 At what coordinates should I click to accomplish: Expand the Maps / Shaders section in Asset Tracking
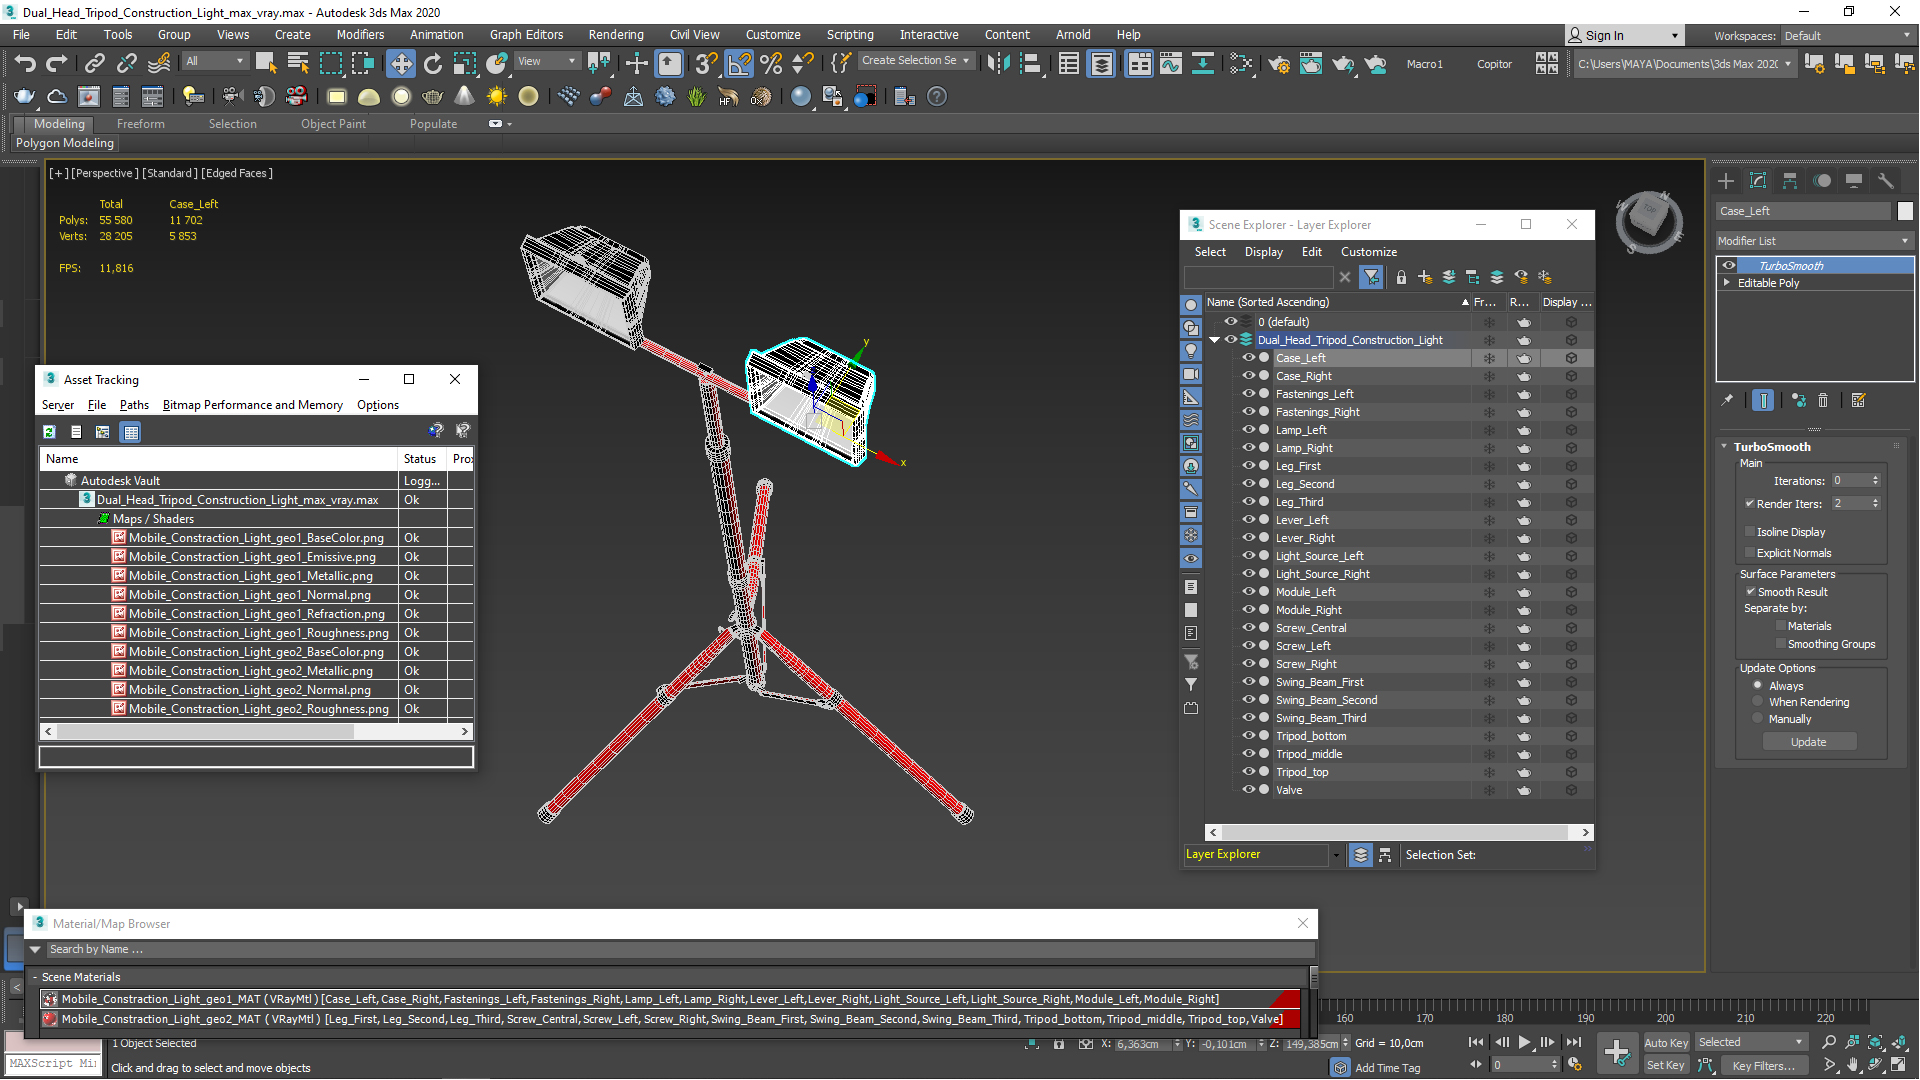point(104,518)
